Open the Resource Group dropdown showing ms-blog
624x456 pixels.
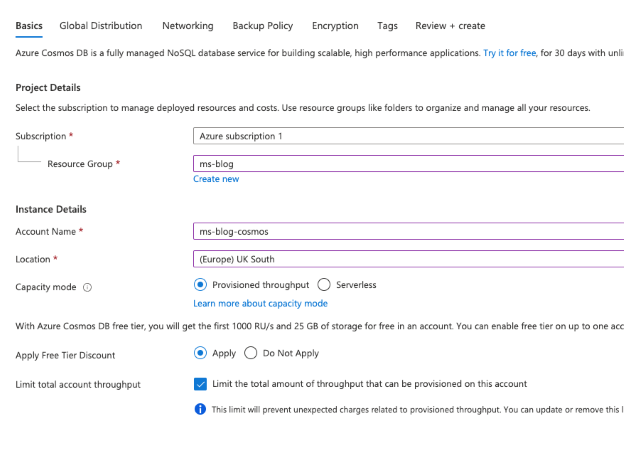pyautogui.click(x=408, y=164)
